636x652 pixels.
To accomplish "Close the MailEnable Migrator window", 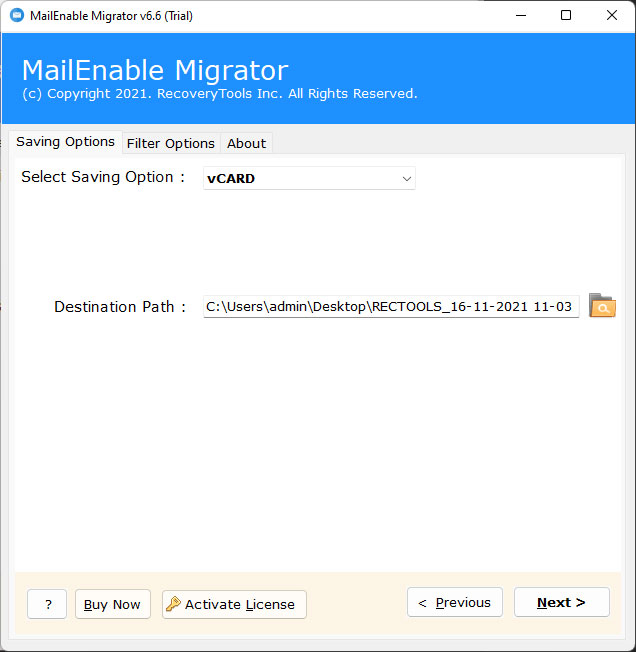I will (x=611, y=15).
